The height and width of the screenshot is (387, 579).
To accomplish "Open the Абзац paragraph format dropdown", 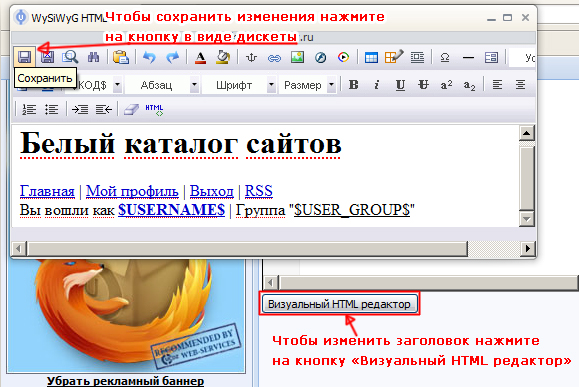I will 195,85.
